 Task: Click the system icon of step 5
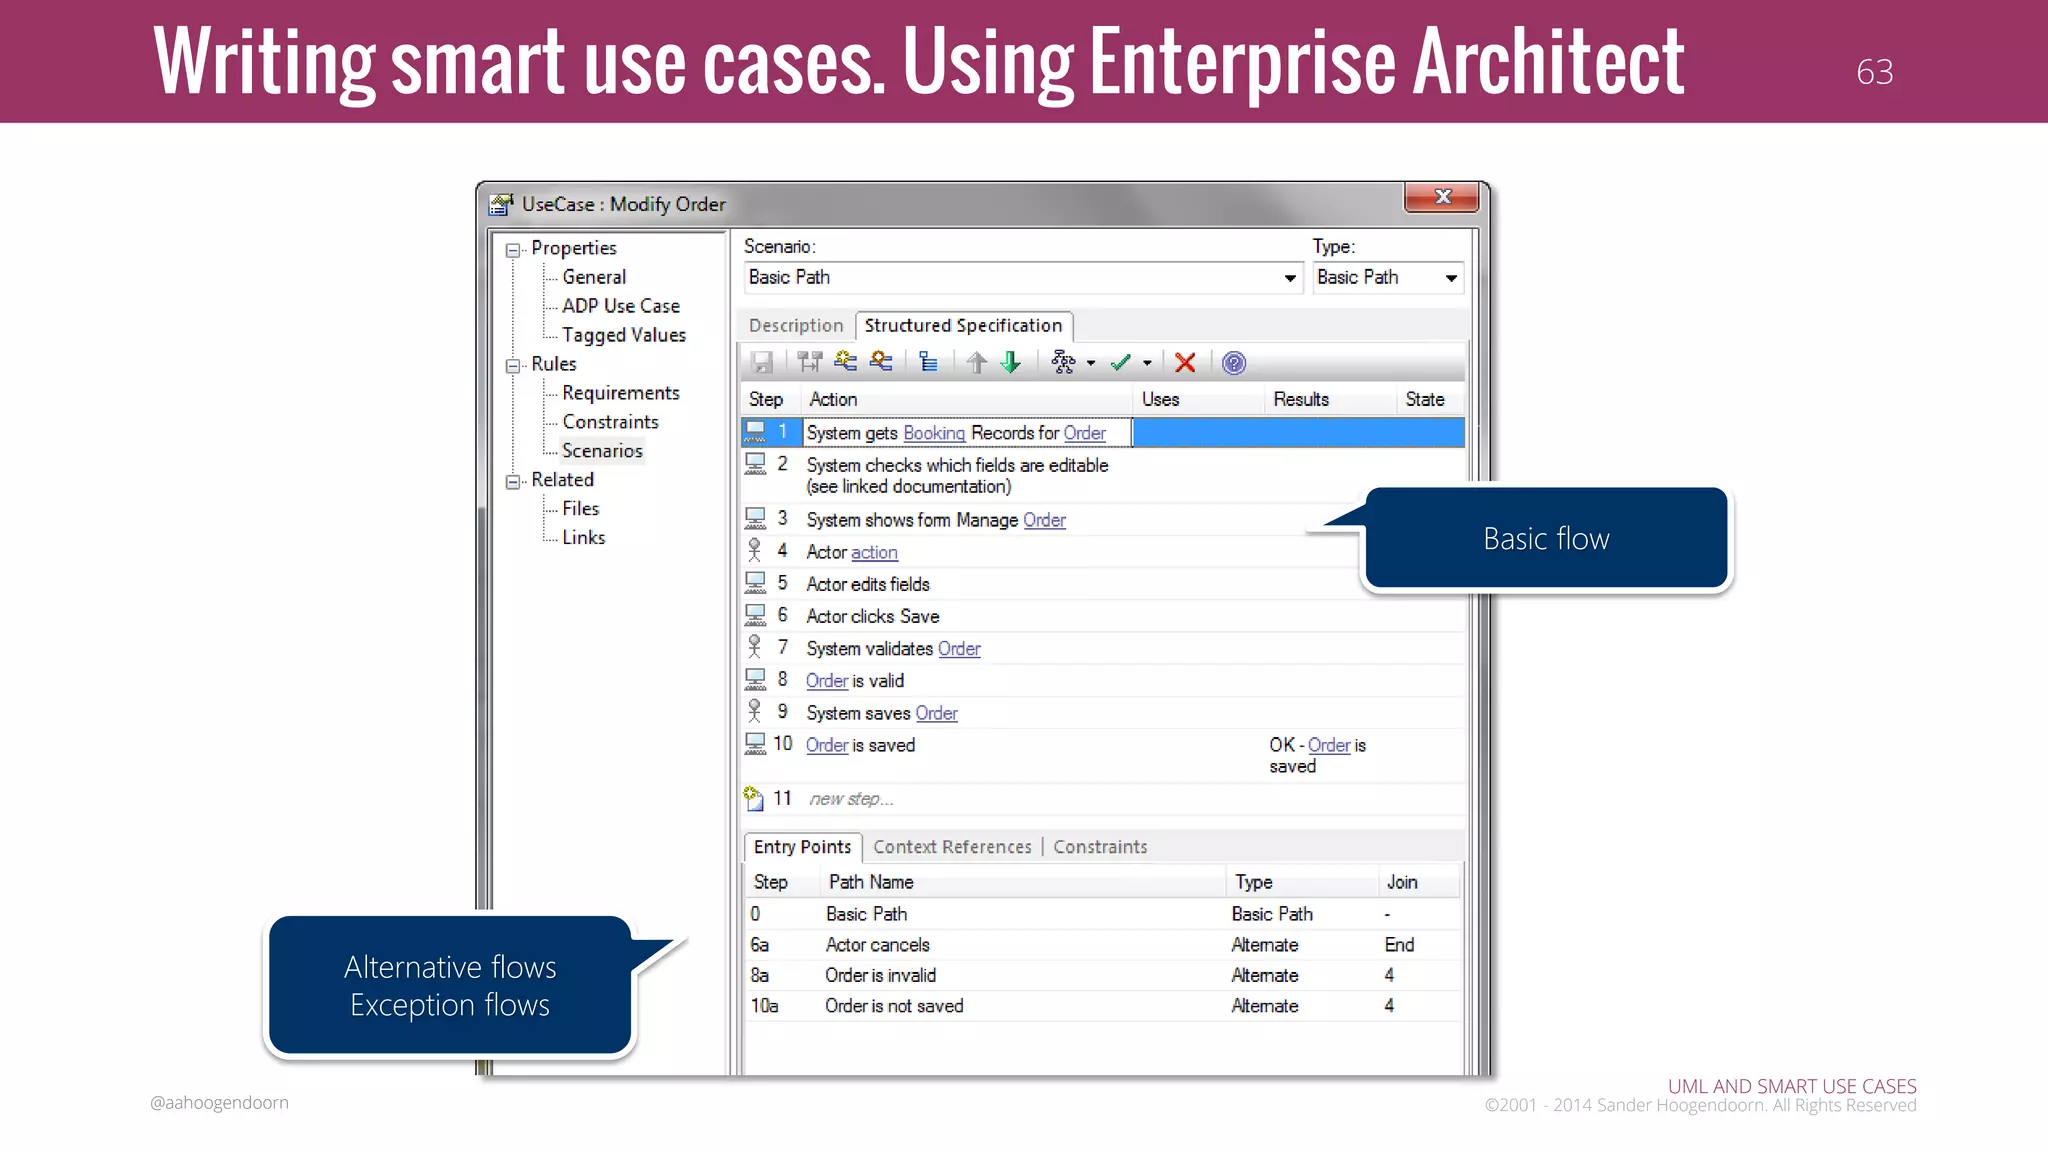(756, 583)
